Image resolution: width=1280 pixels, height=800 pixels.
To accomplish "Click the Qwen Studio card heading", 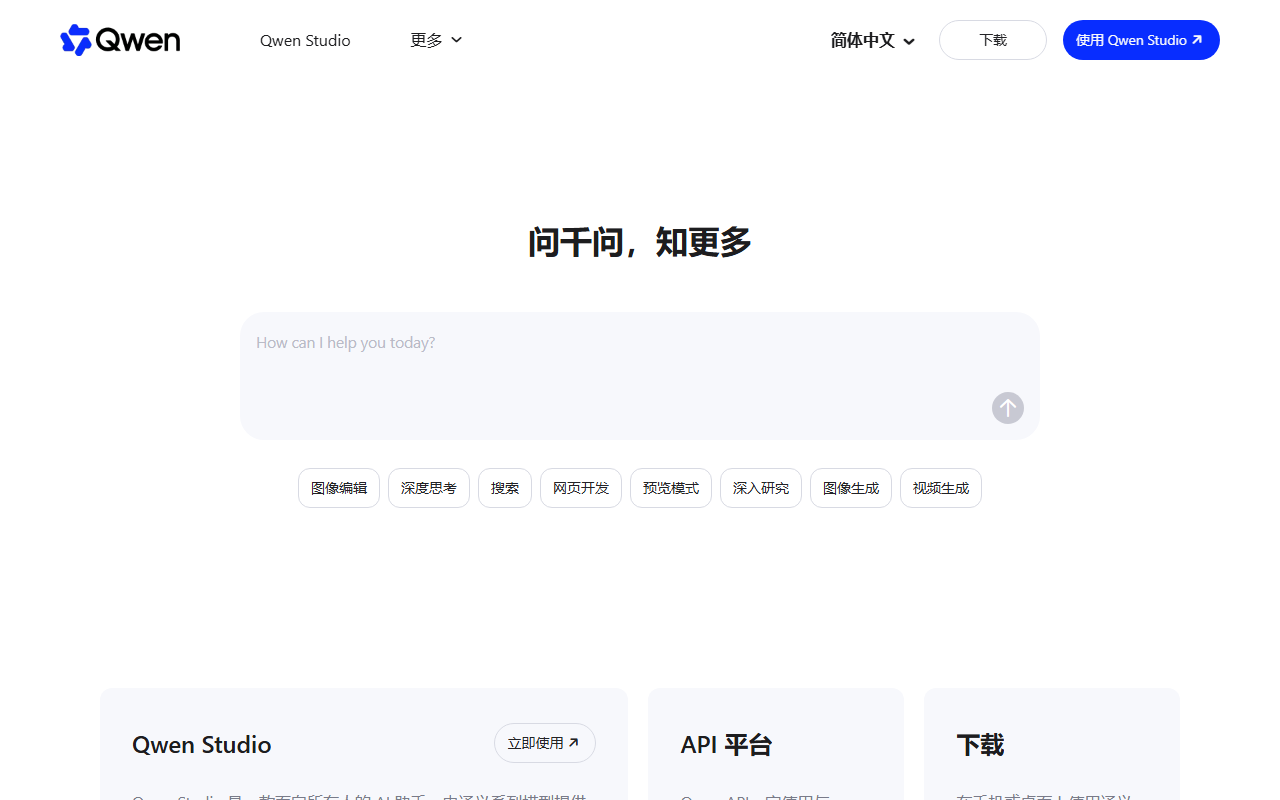I will [x=202, y=745].
